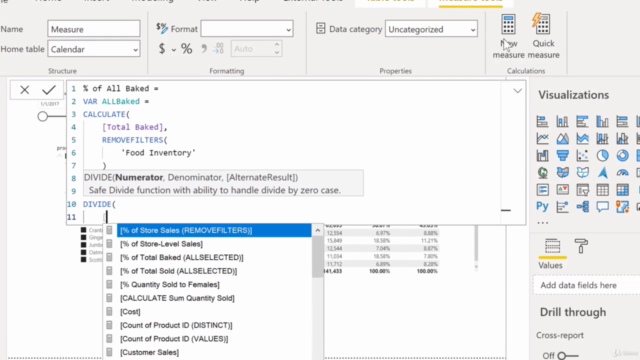Click the decimal places icon

coord(218,49)
